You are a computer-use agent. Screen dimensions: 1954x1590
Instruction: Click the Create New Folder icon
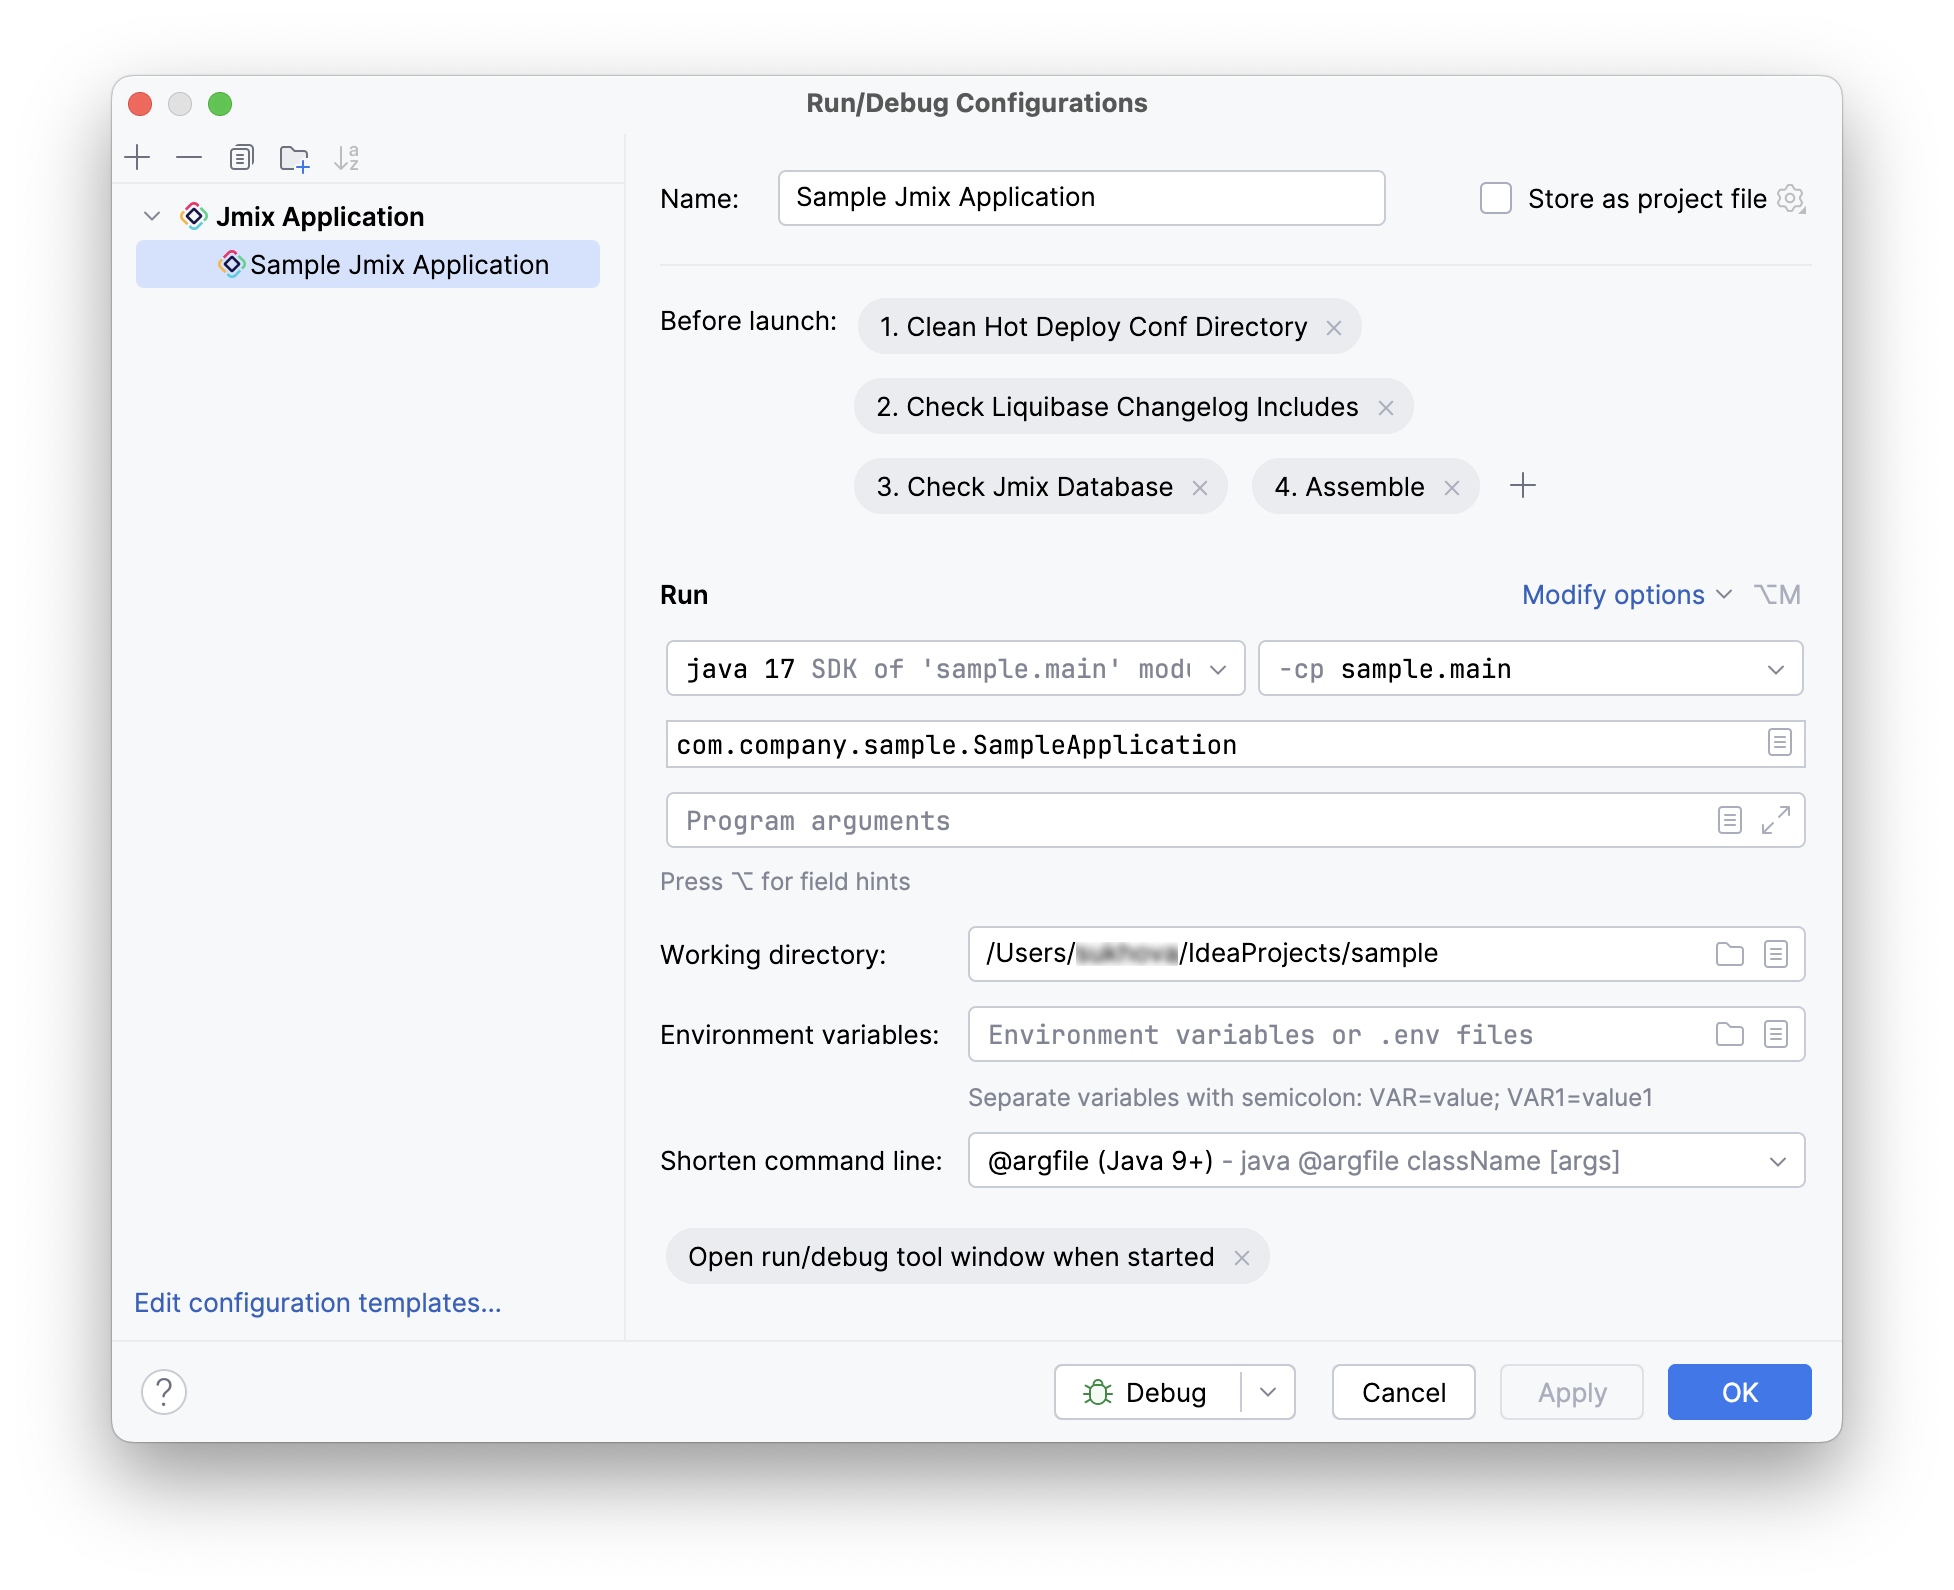click(x=294, y=158)
